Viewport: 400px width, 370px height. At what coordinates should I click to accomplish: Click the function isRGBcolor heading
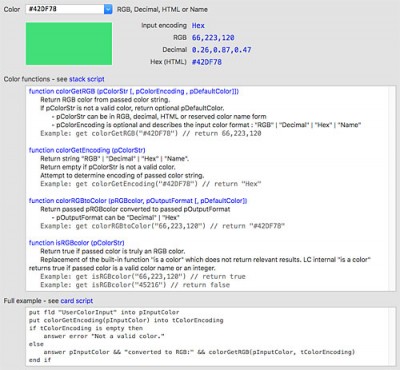77,243
